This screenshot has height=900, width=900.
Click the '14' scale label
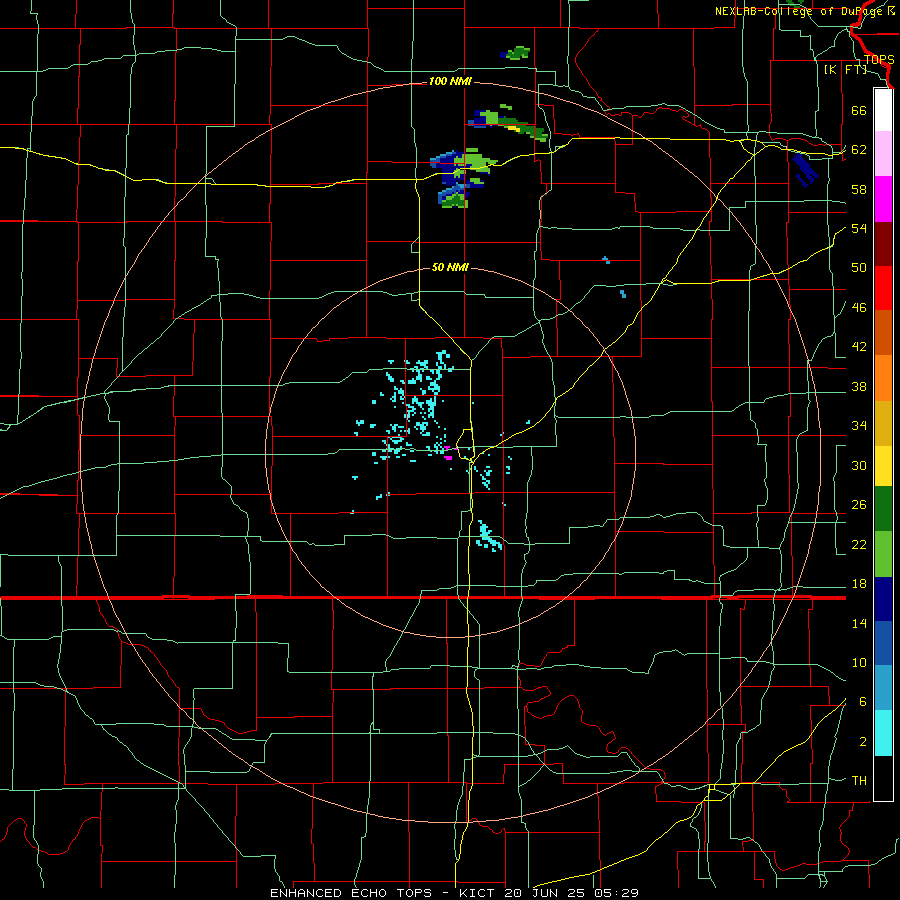click(x=859, y=623)
